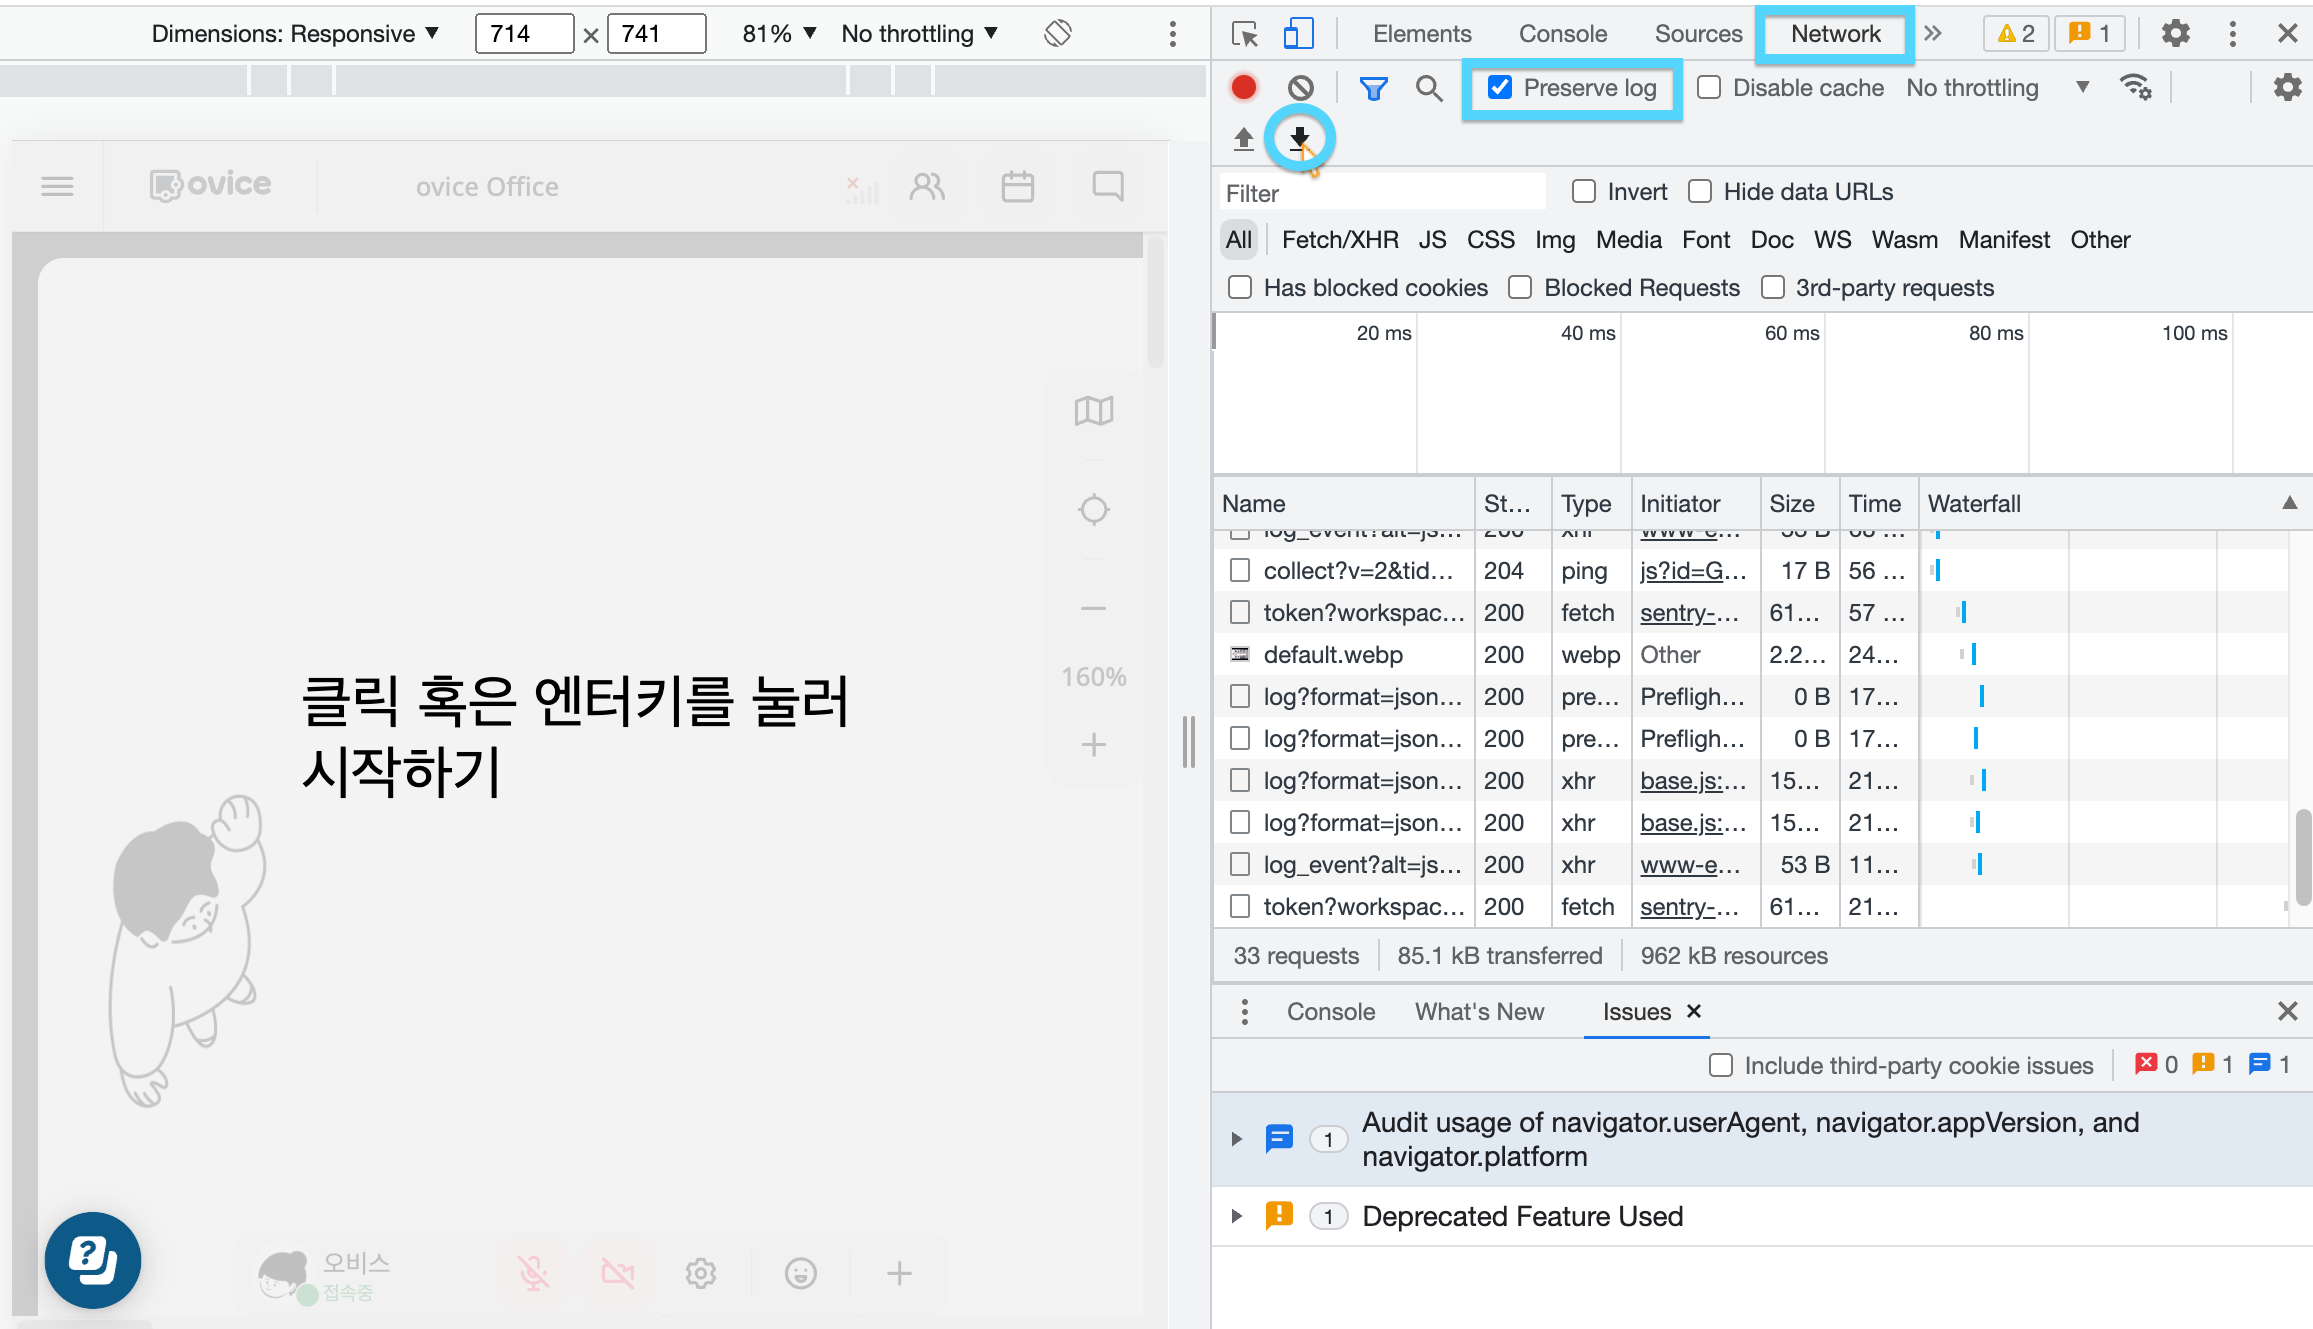Open the ovice map icon
This screenshot has width=2313, height=1329.
click(1094, 410)
